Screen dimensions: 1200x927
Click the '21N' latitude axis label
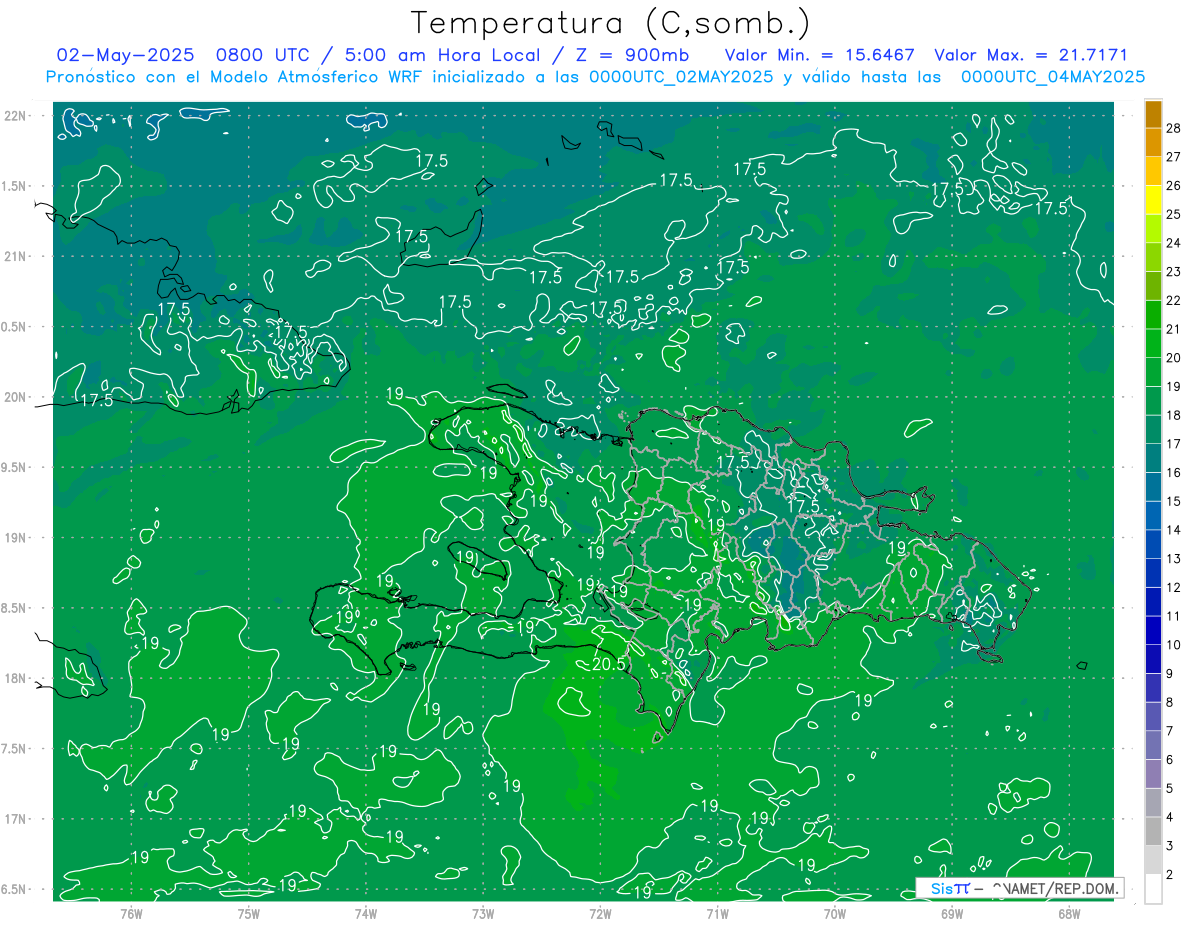click(x=15, y=256)
